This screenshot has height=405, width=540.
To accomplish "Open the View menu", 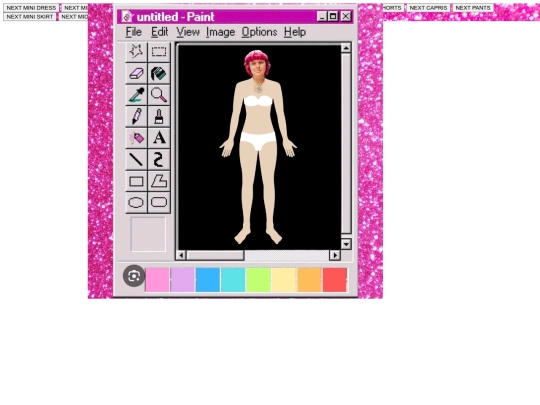I will (188, 32).
